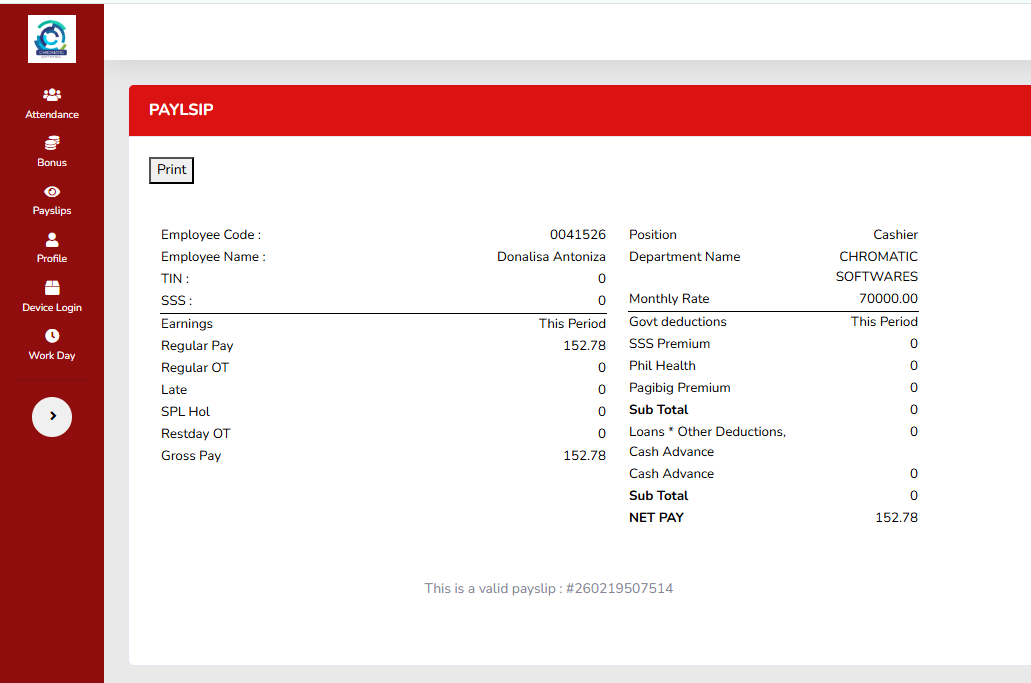Print the payslip
1031x683 pixels.
pyautogui.click(x=172, y=170)
